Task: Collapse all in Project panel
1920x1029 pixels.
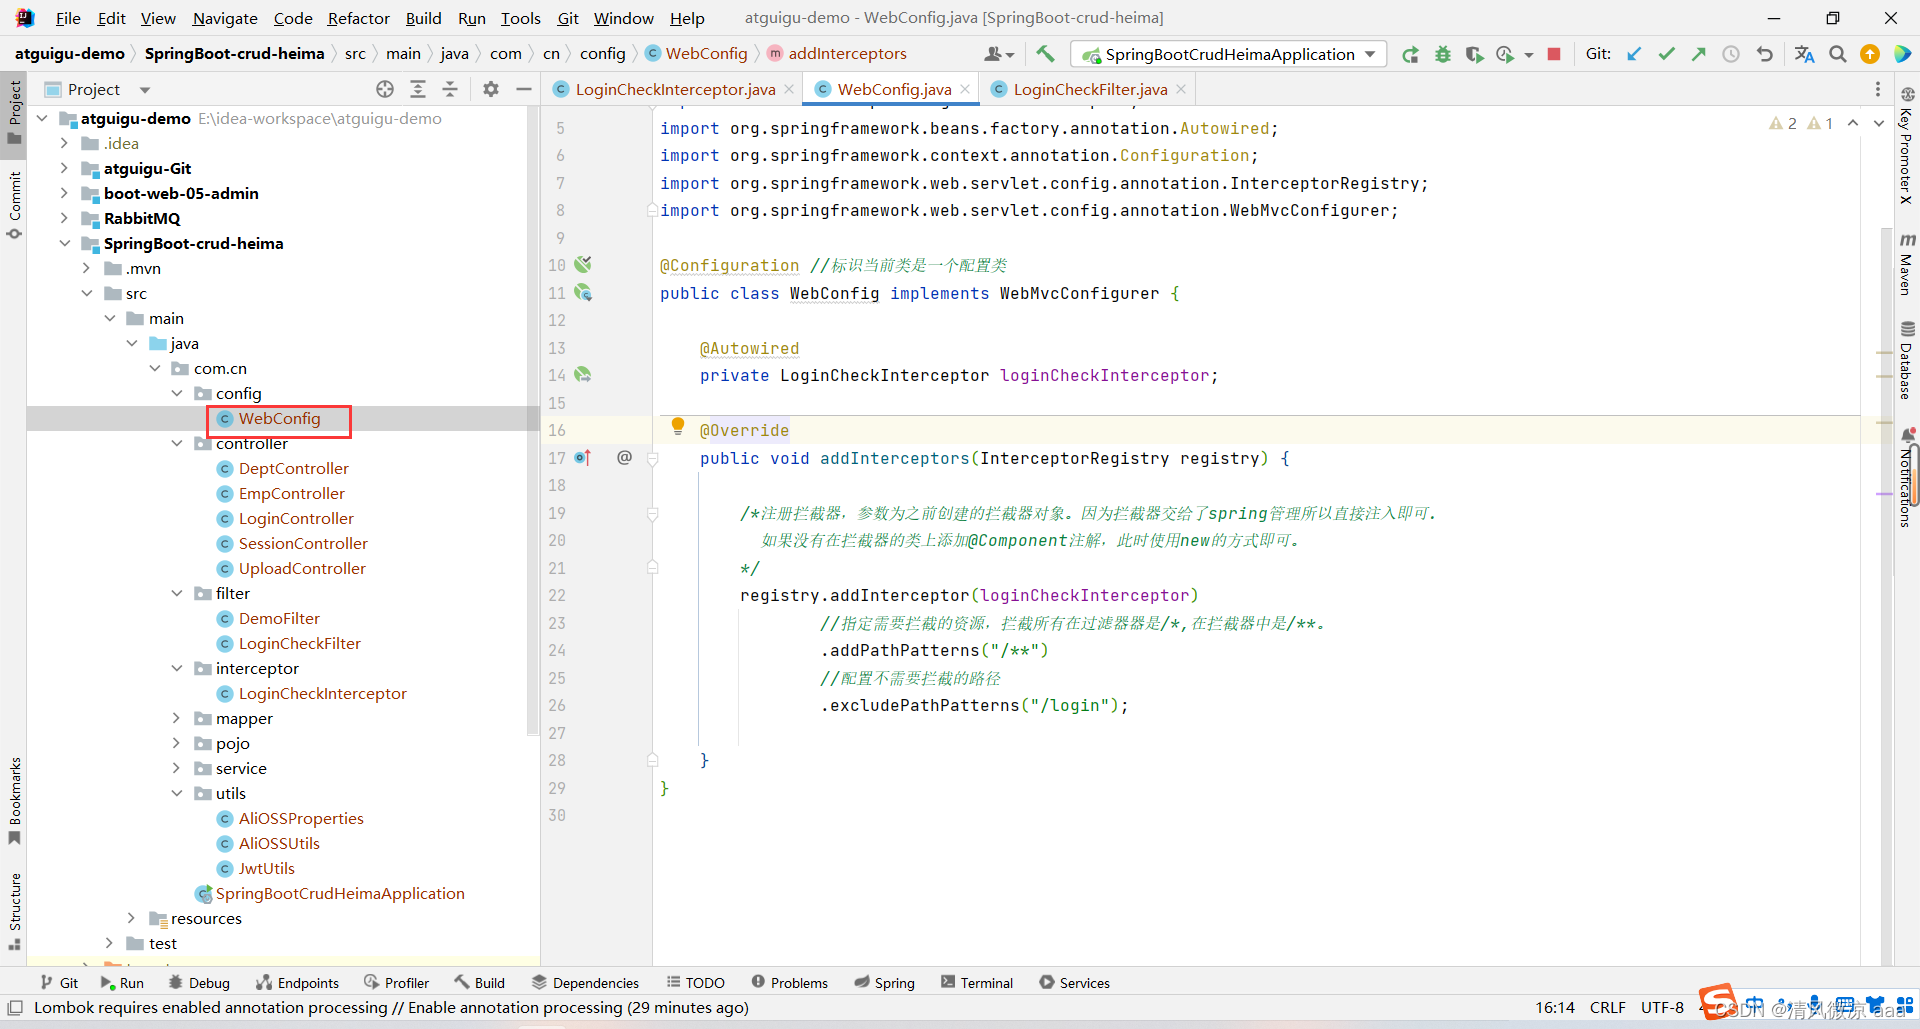Action: click(x=450, y=89)
